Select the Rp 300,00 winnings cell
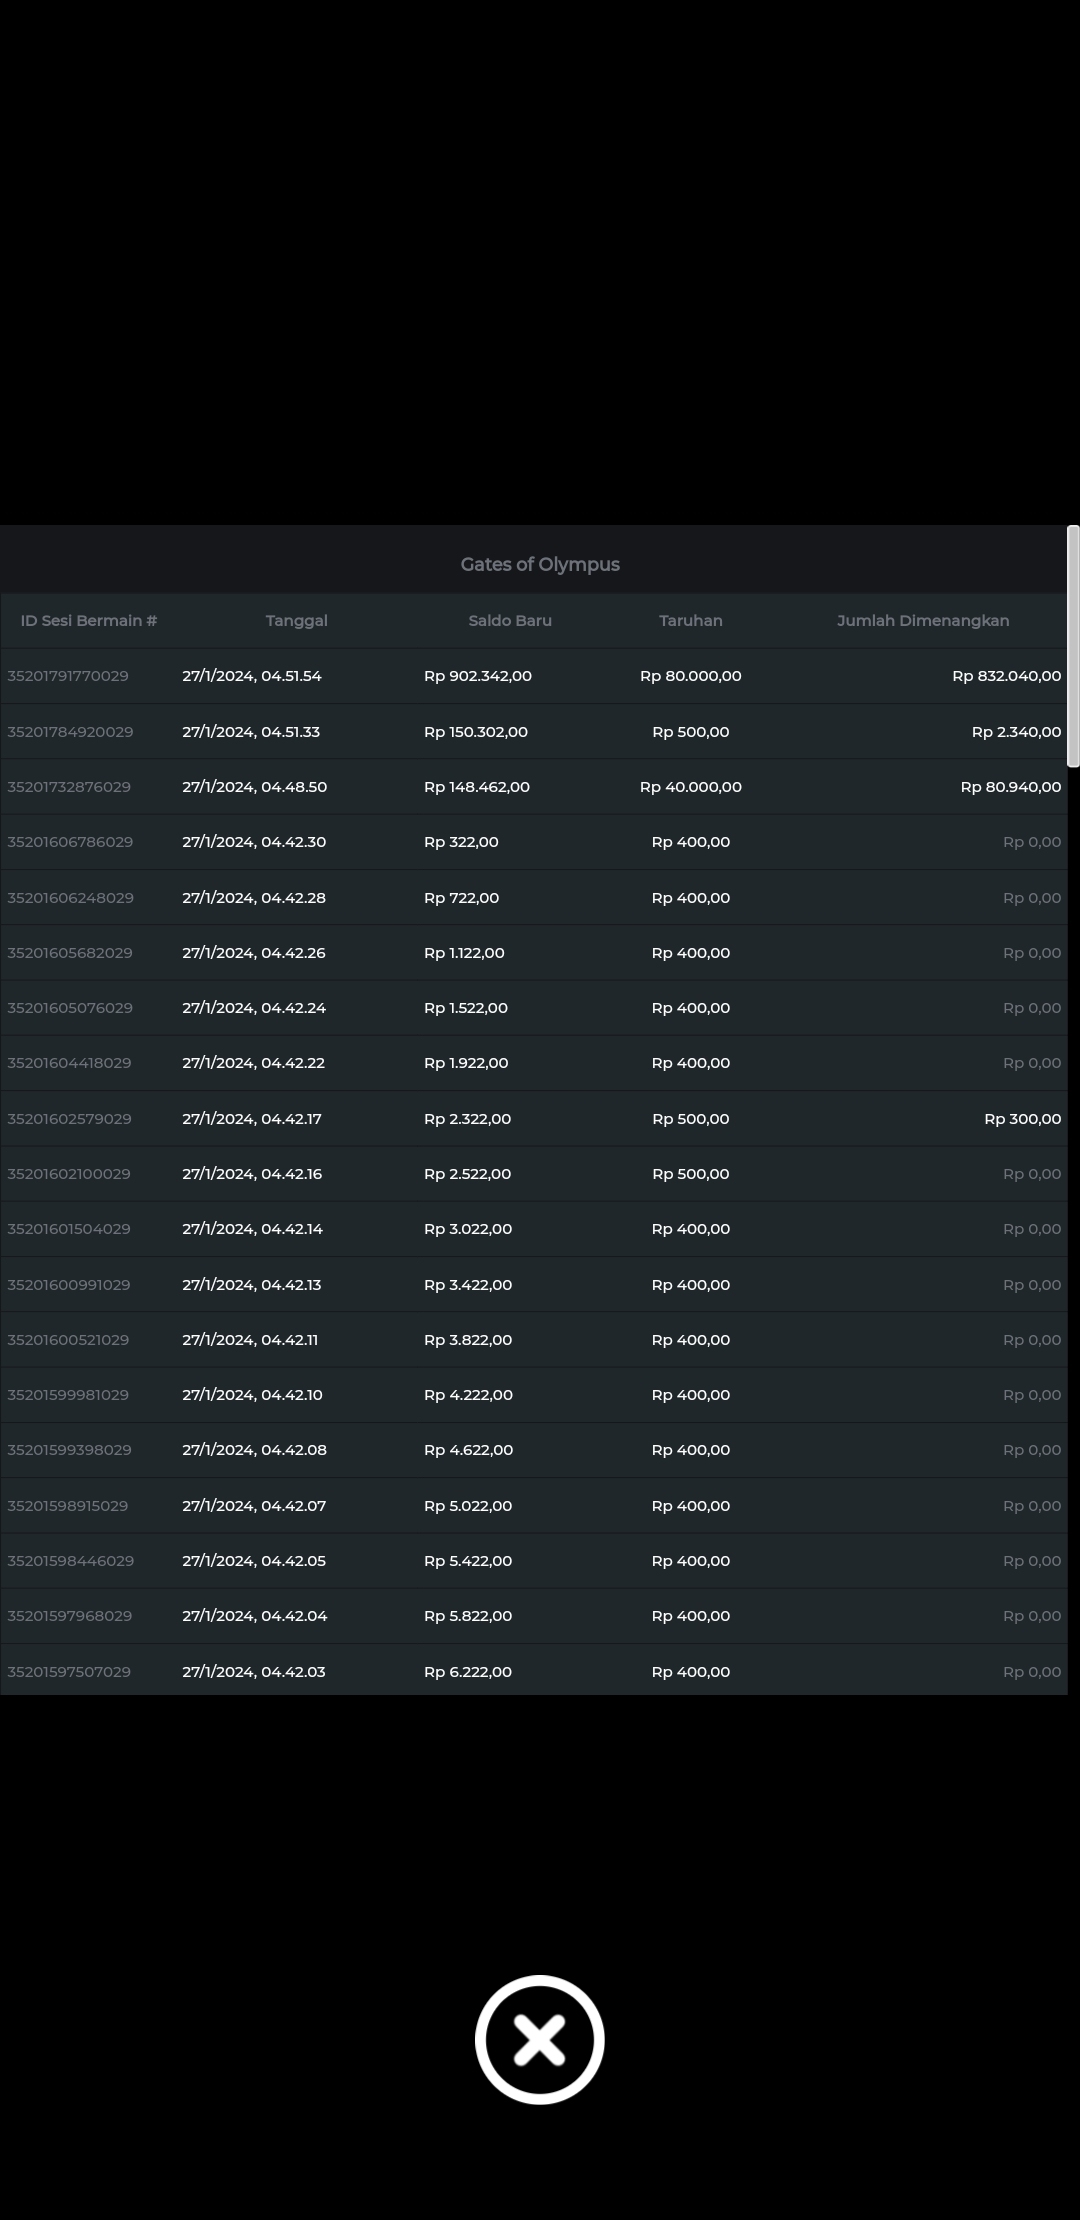 tap(1022, 1119)
